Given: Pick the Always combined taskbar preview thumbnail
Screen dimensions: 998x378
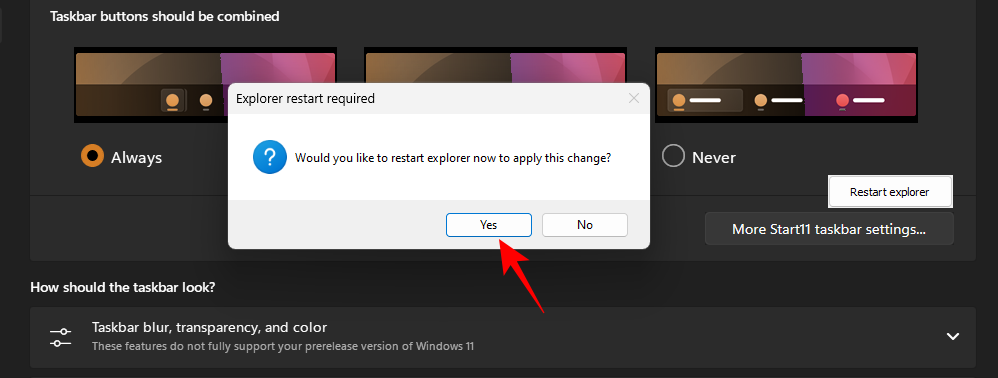Looking at the screenshot, I should (x=205, y=85).
